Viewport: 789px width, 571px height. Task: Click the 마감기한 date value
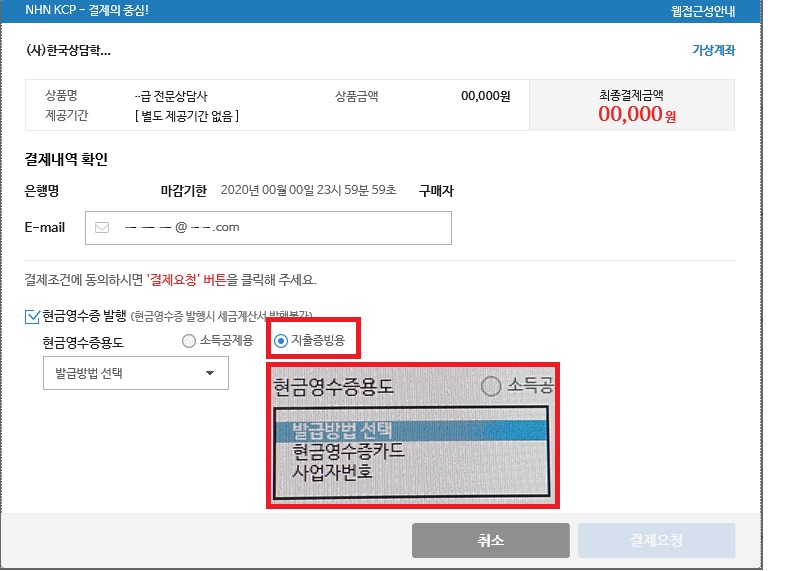tap(308, 190)
